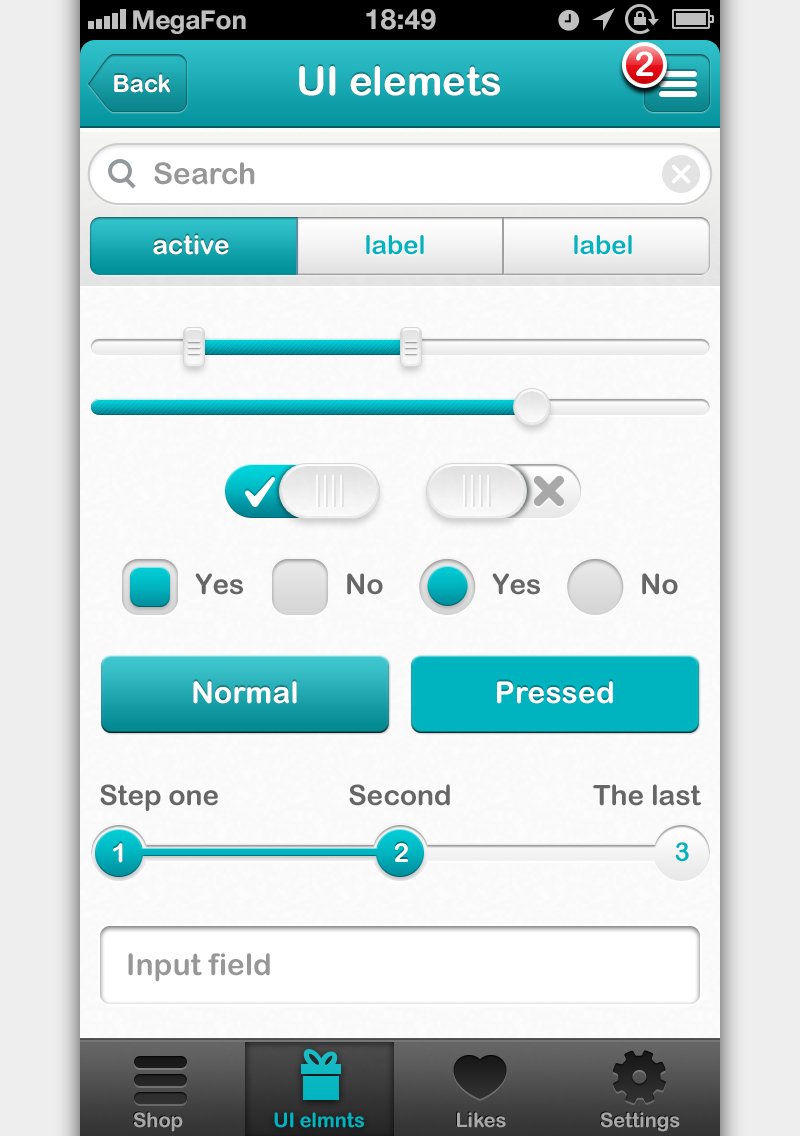Screen dimensions: 800x1136
Task: Select the round Yes radio button
Action: click(447, 586)
